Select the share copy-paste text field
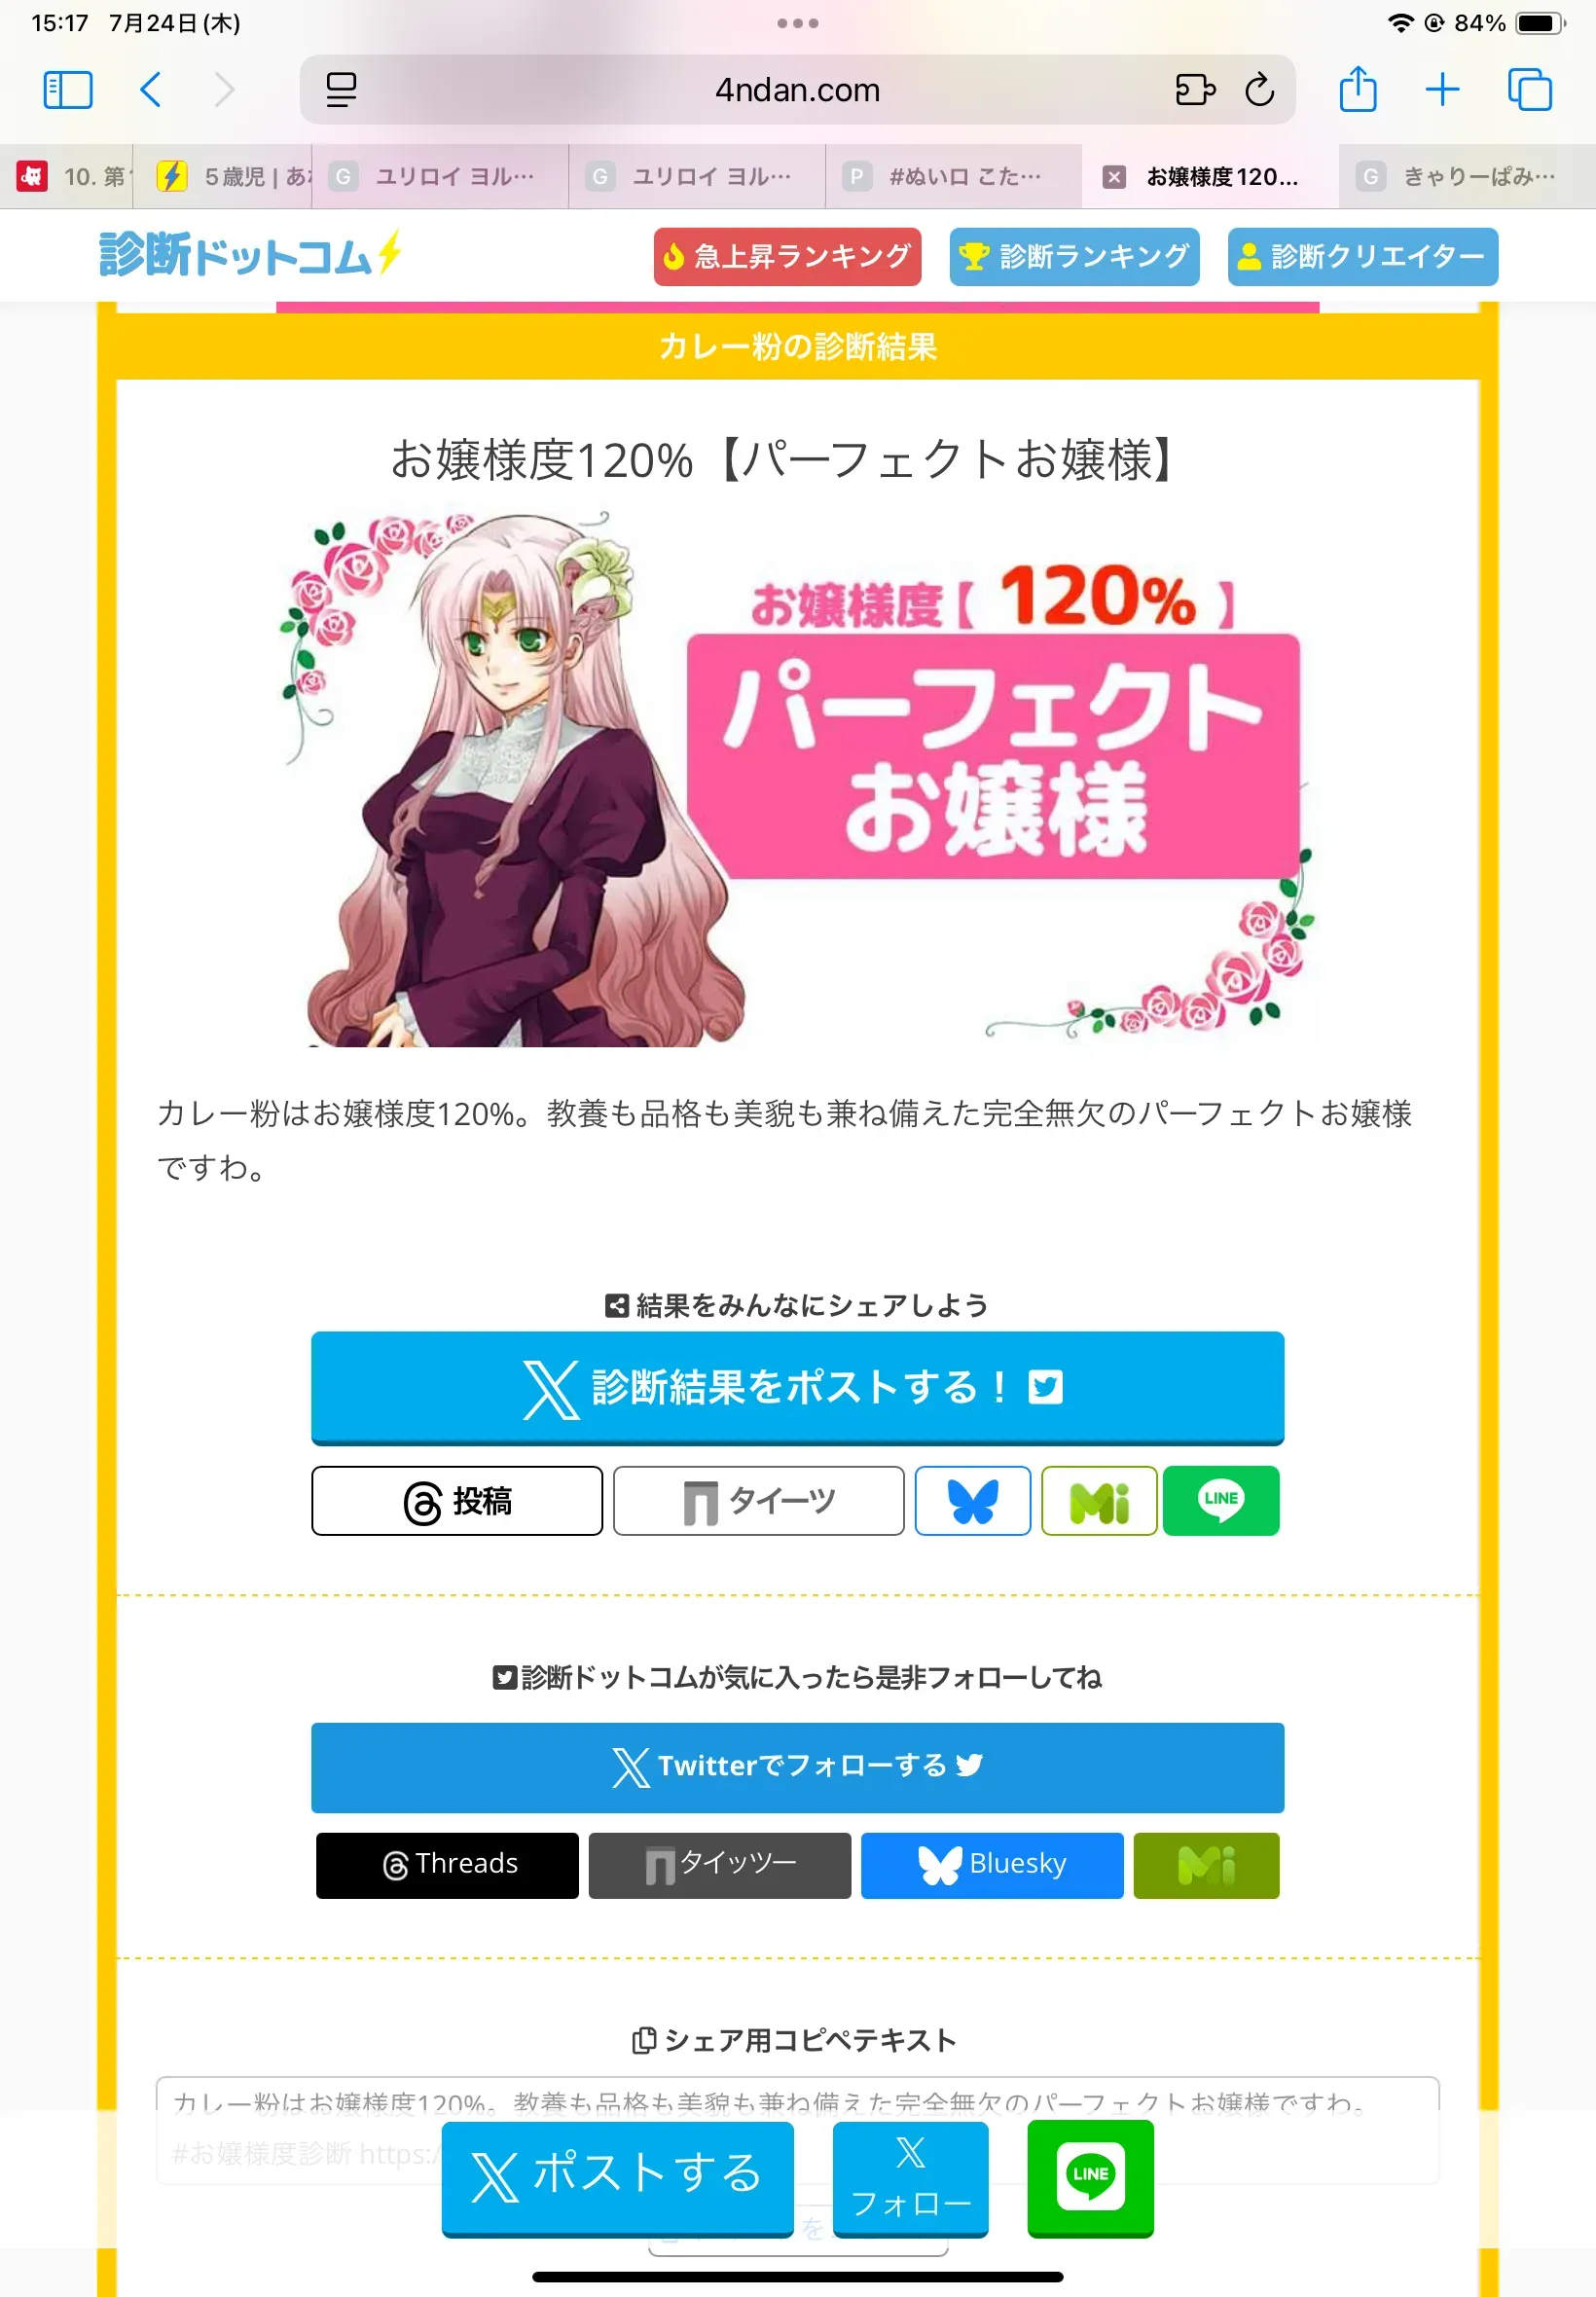 coord(797,2130)
